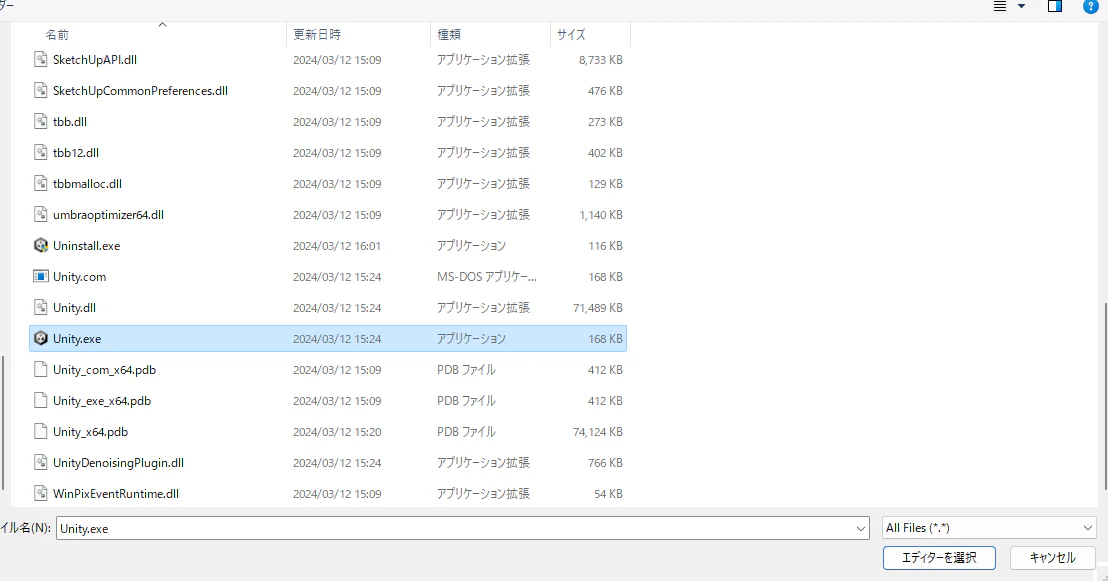Click the 2024/03/12 16:01 date of Uninstall.exe

[337, 246]
